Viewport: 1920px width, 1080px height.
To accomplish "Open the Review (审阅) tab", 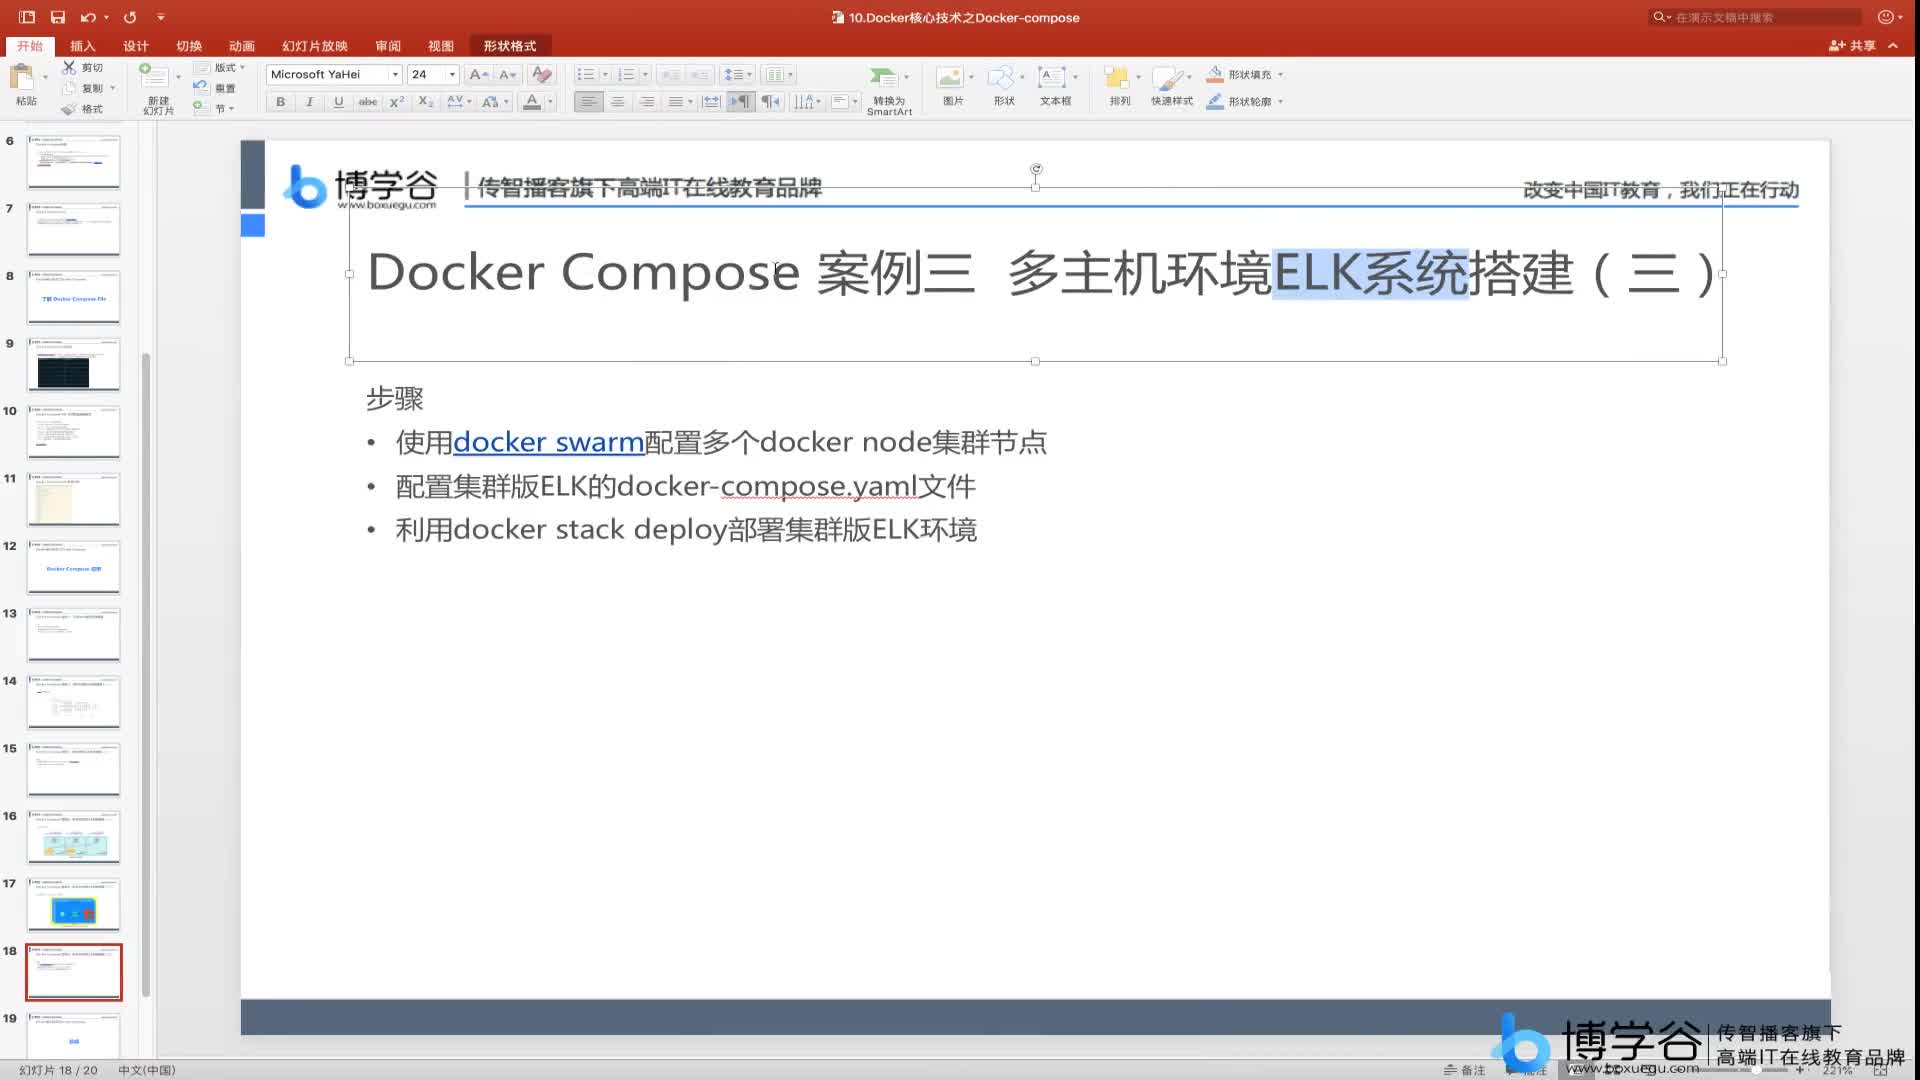I will (x=388, y=46).
